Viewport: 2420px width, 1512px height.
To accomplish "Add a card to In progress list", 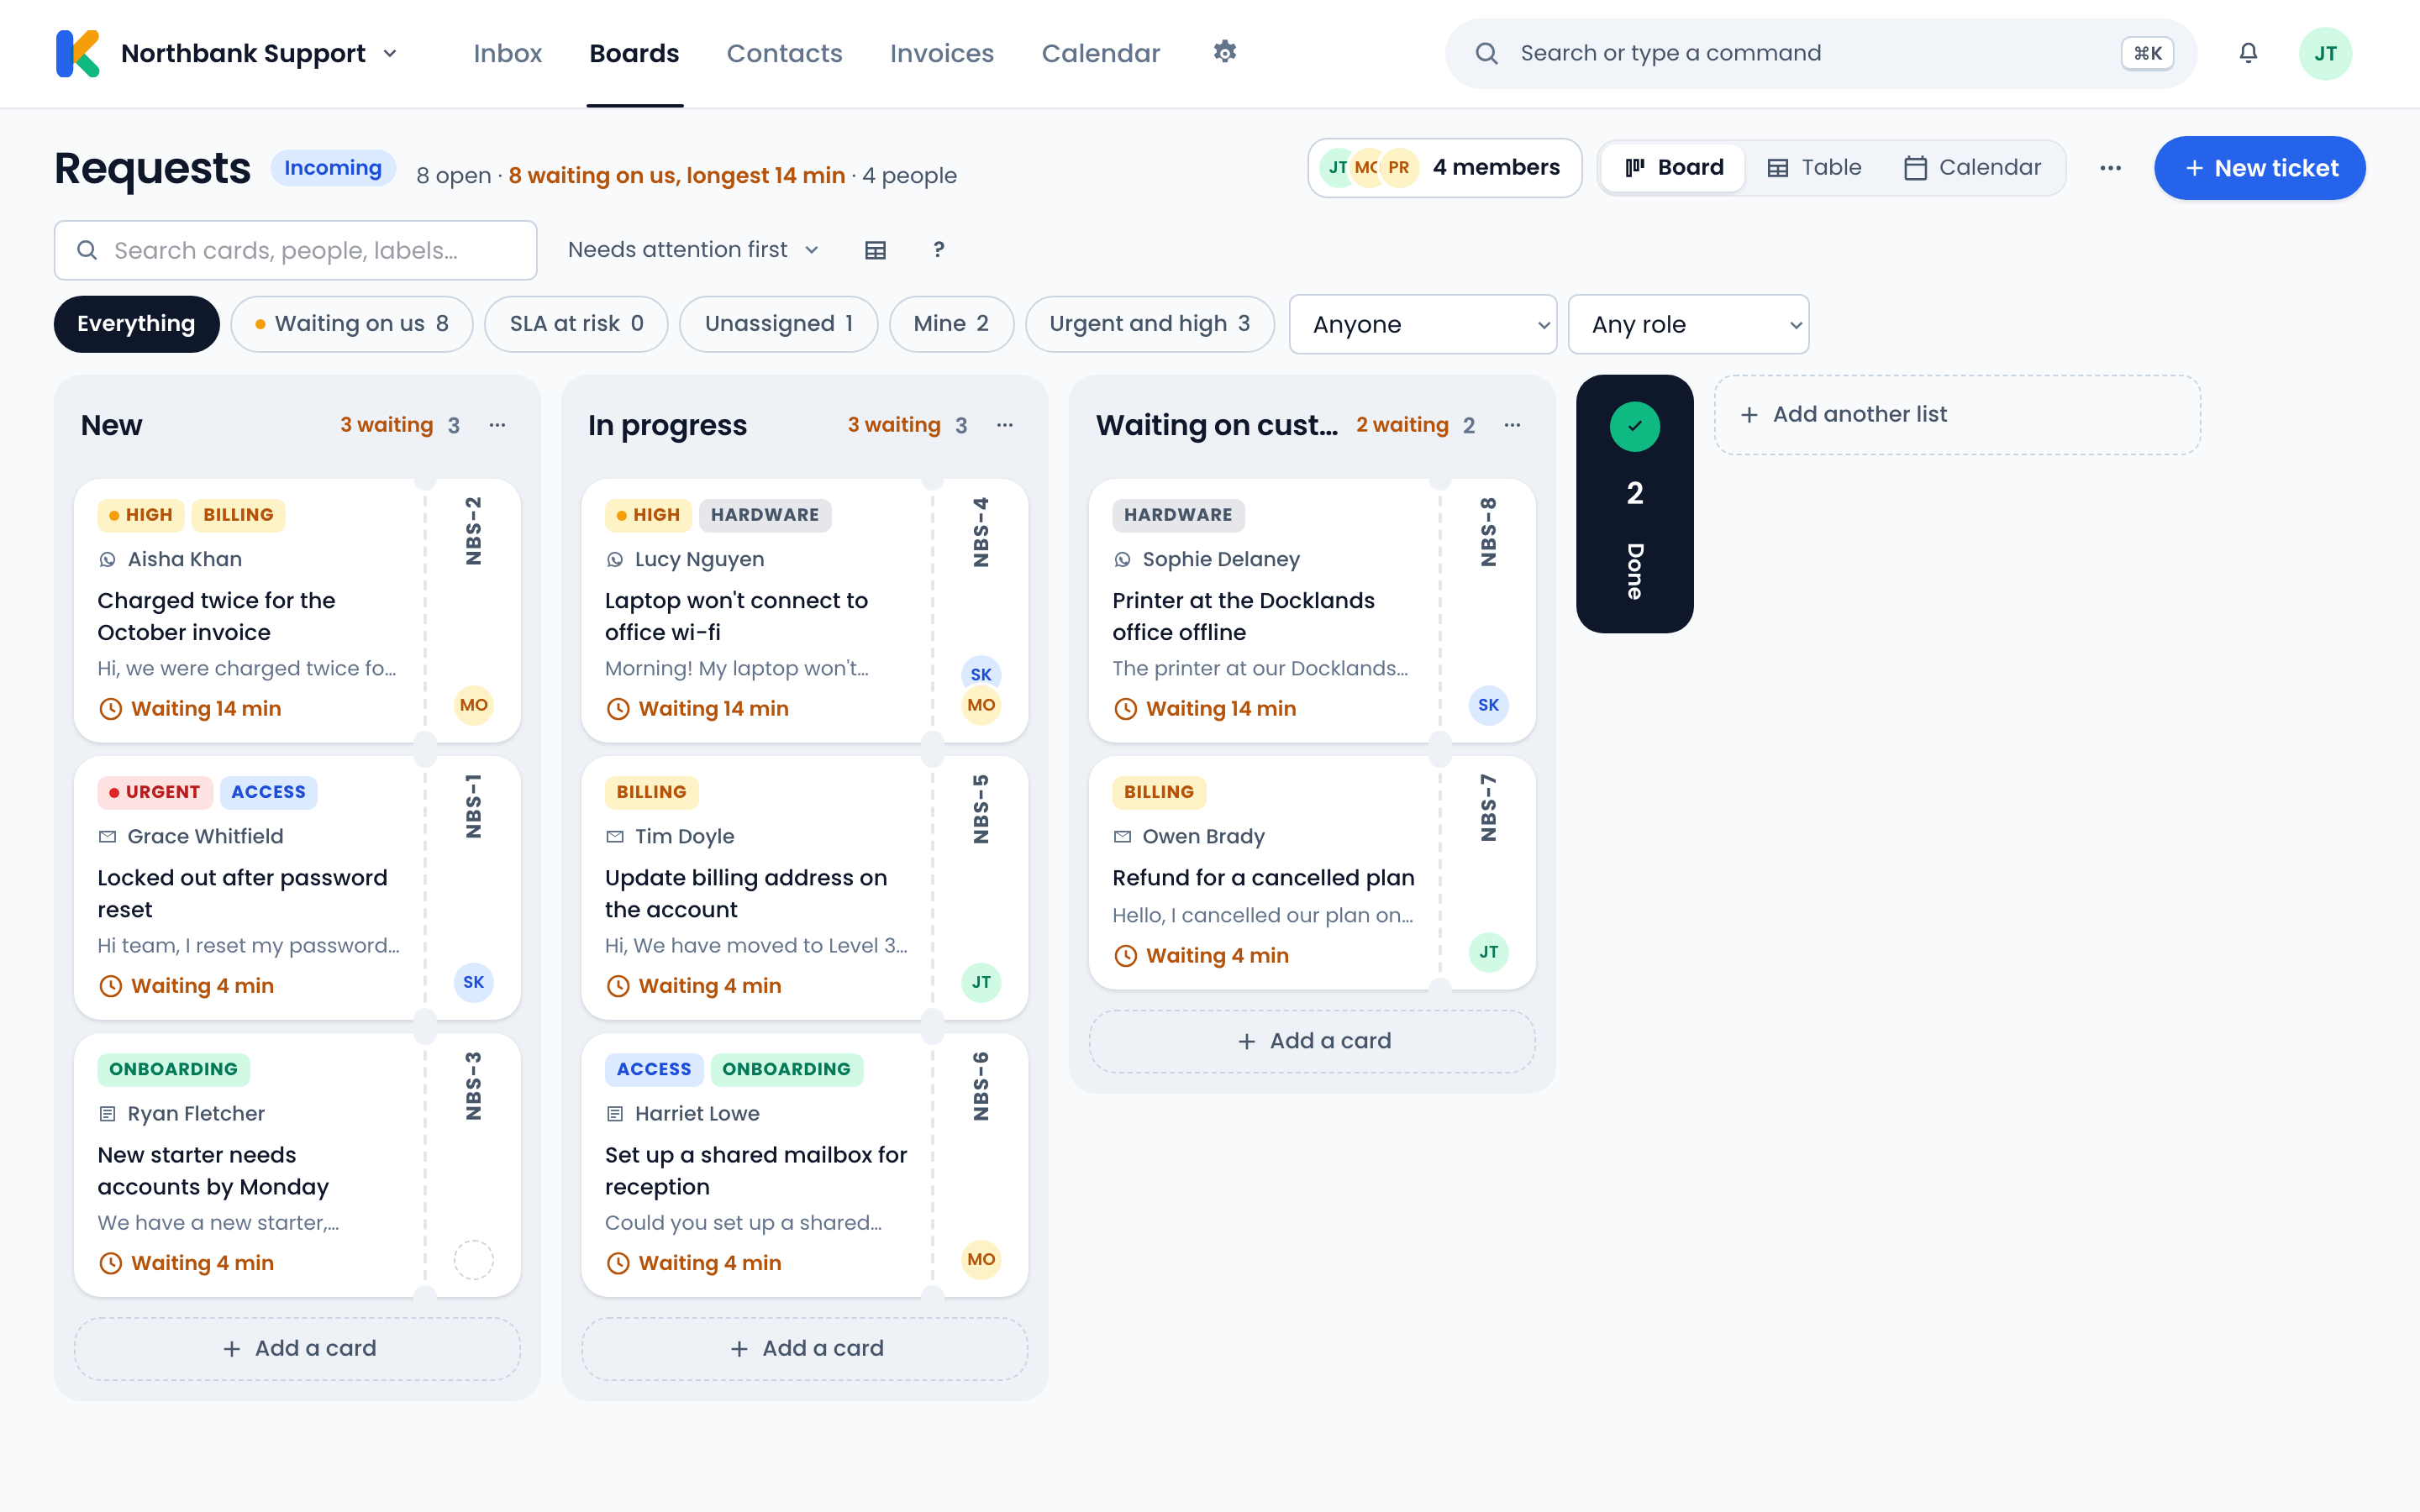I will click(x=804, y=1348).
